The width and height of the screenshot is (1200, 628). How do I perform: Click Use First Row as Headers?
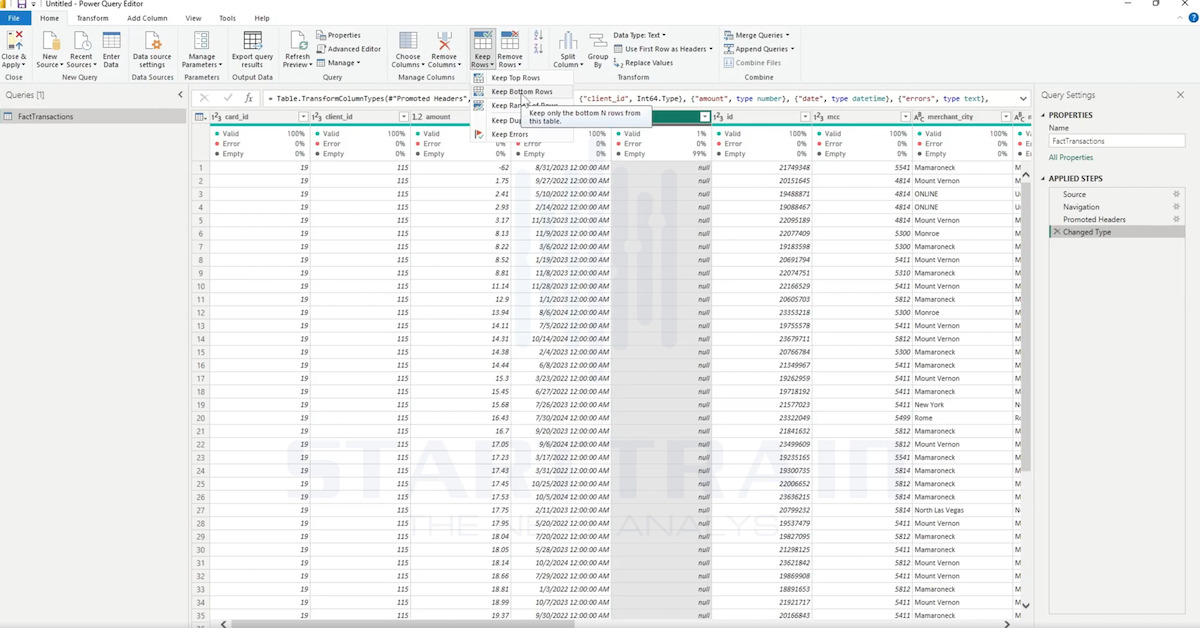(x=664, y=49)
